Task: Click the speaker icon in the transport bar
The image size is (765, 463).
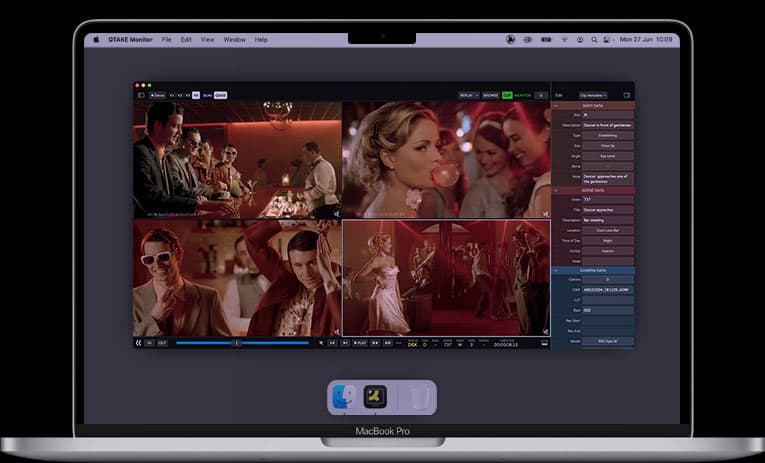Action: [x=320, y=343]
